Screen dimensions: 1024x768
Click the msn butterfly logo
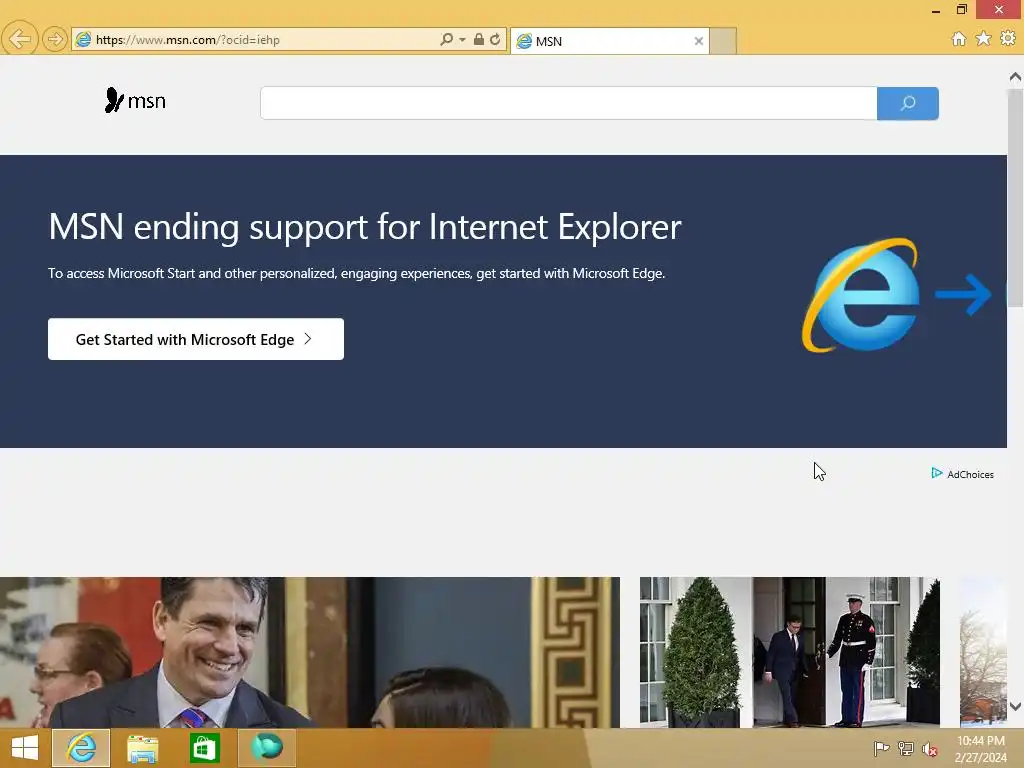pyautogui.click(x=135, y=101)
